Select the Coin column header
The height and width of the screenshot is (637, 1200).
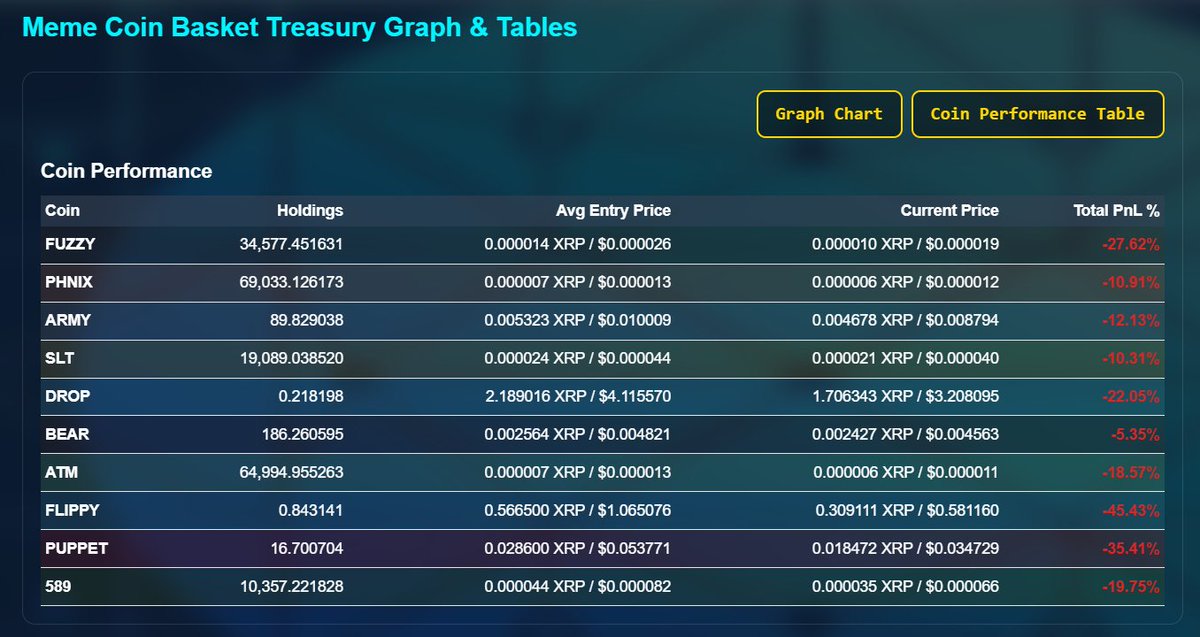62,210
